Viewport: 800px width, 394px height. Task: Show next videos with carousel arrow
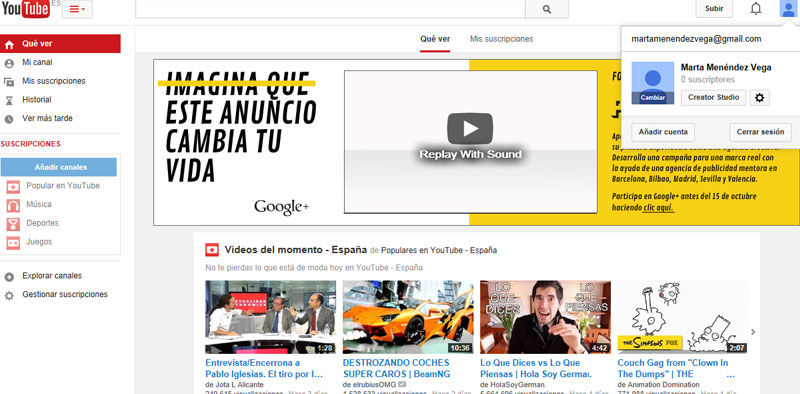[x=753, y=332]
